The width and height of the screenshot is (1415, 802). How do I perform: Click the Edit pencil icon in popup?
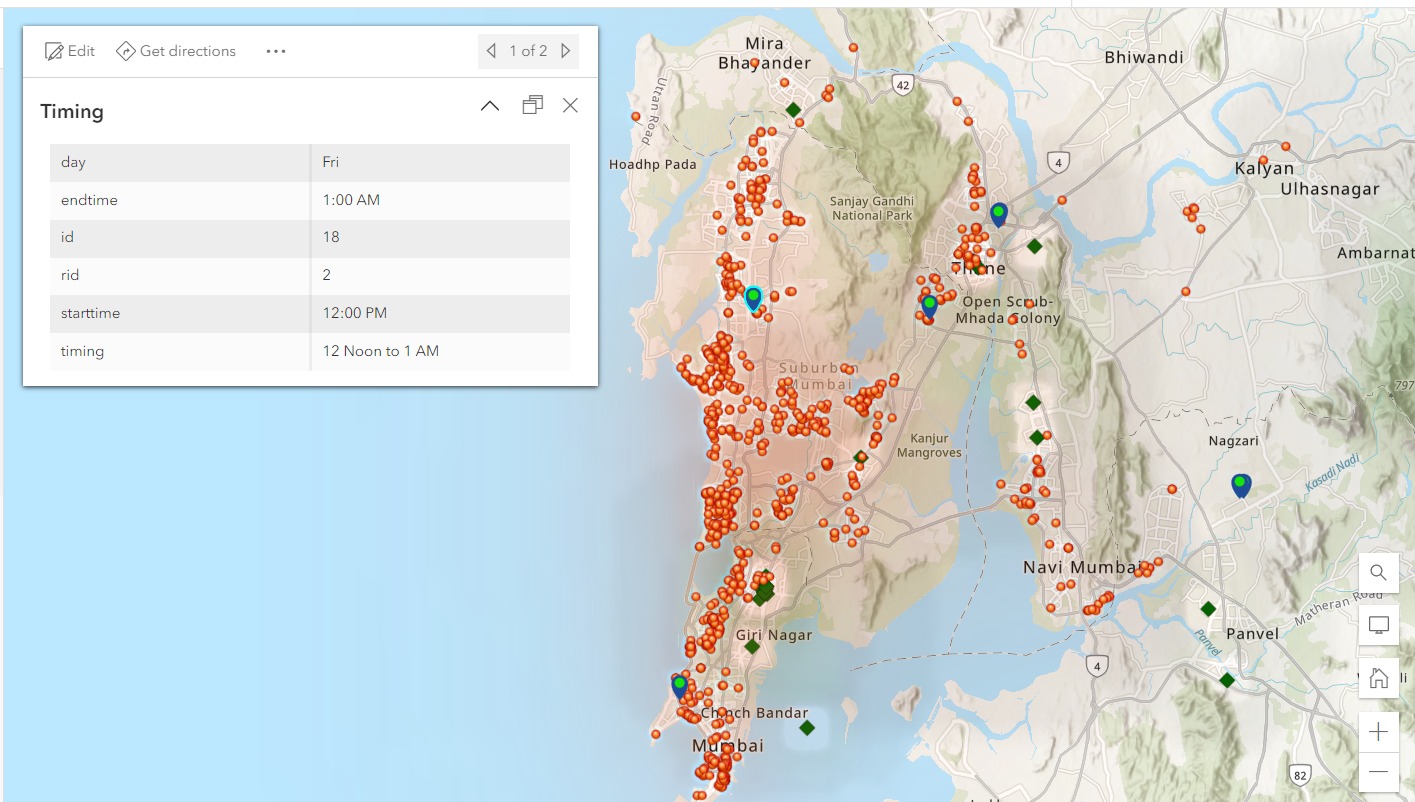point(54,51)
